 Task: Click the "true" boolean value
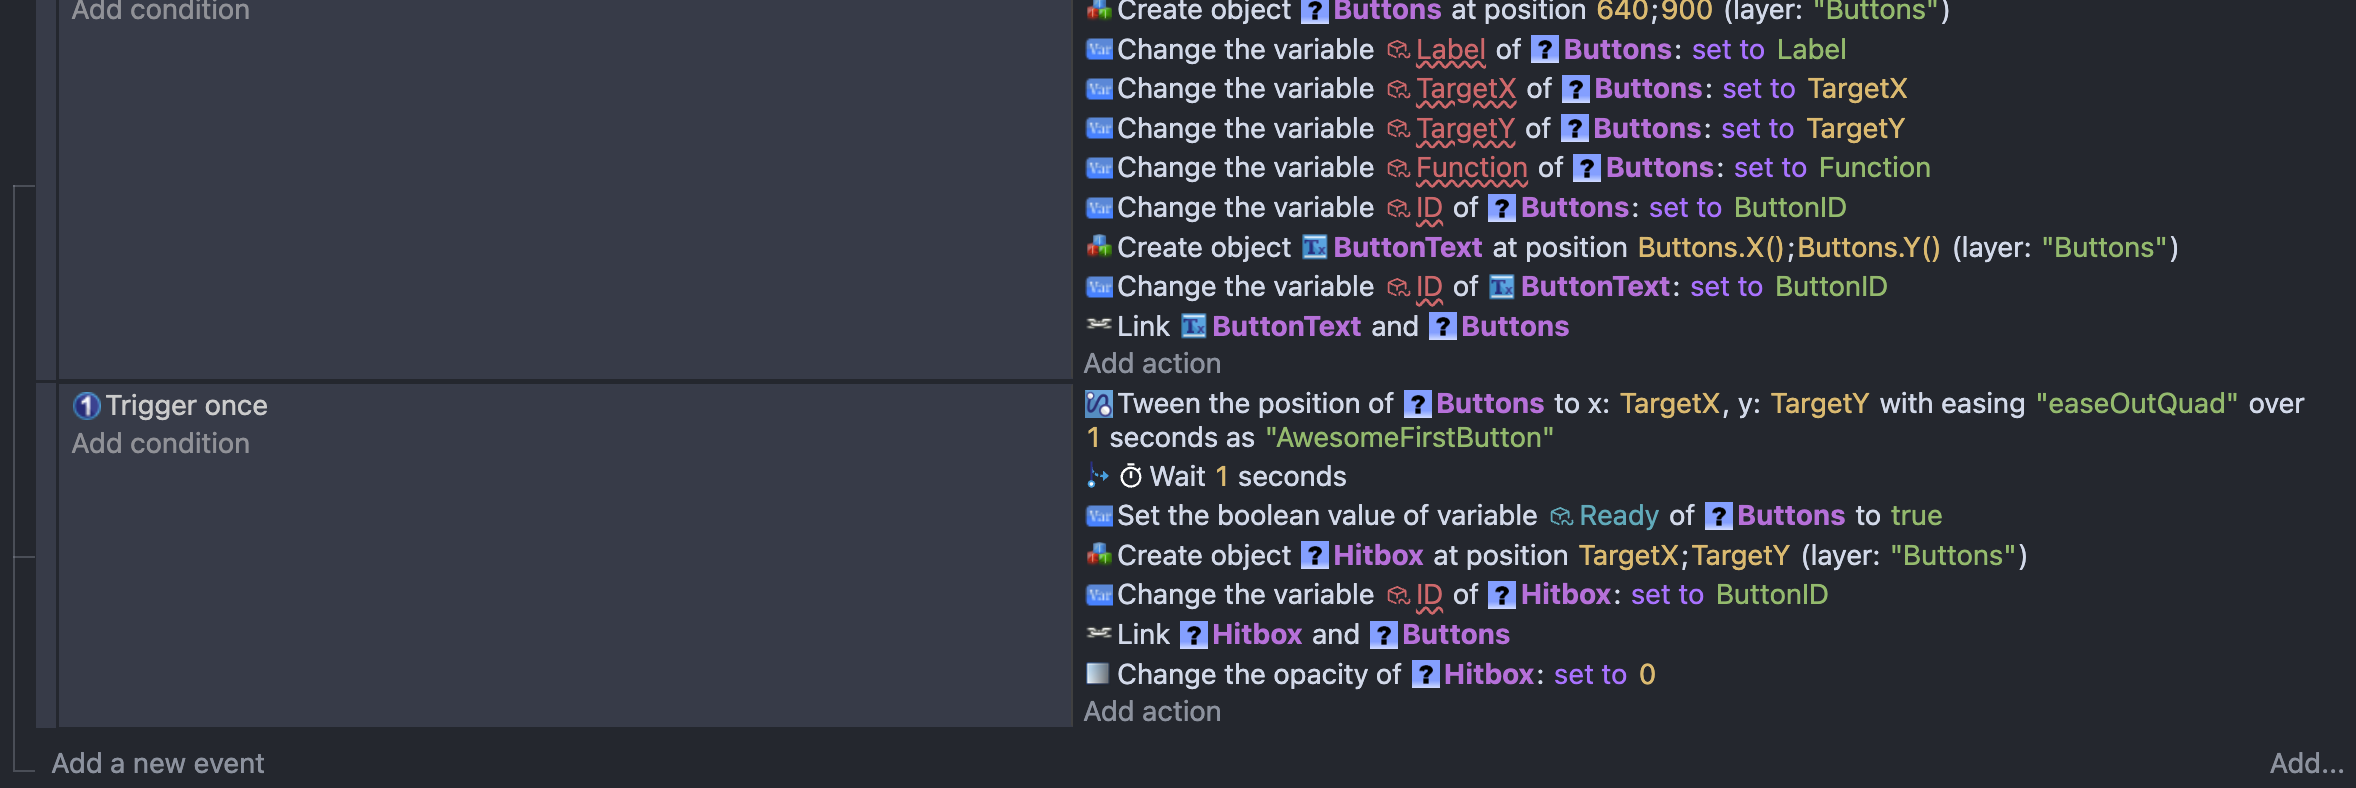click(1916, 516)
